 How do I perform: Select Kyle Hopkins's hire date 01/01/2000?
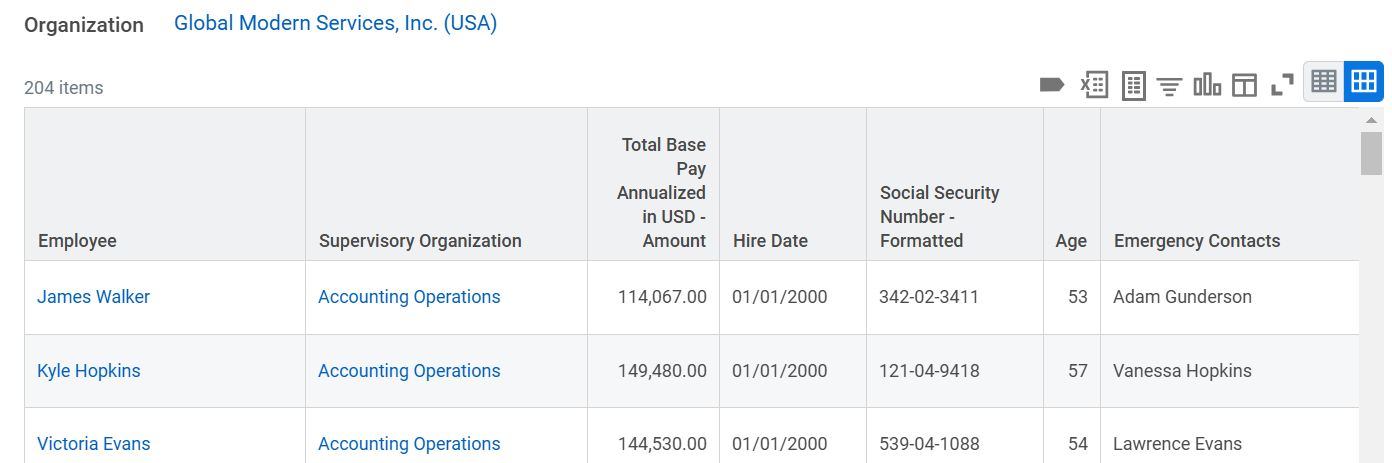point(780,371)
